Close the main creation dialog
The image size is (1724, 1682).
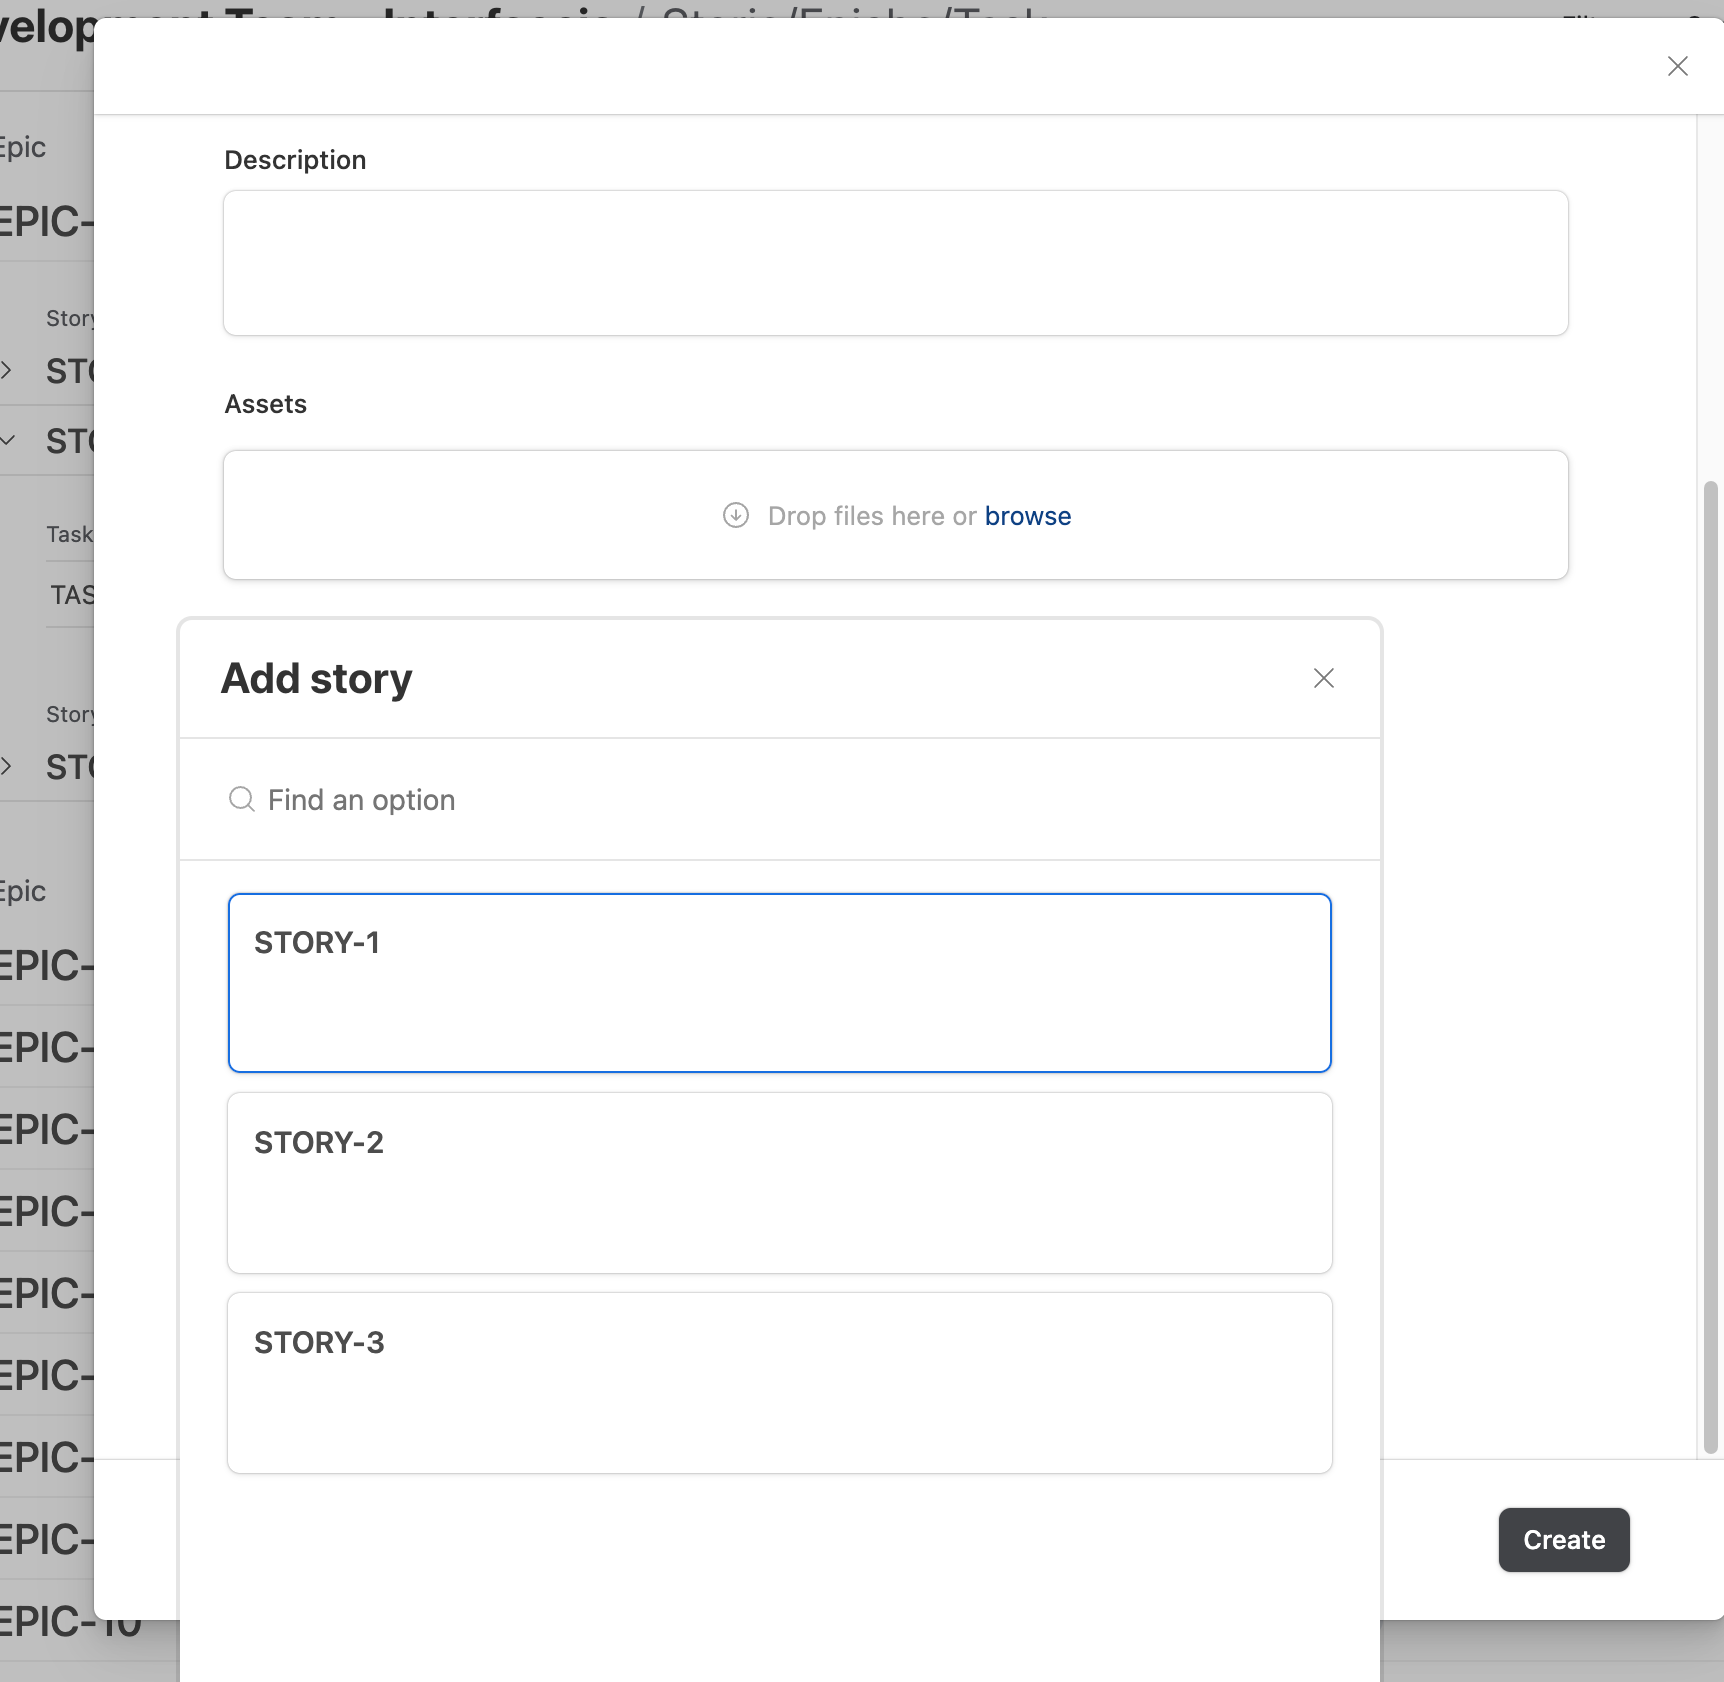(x=1677, y=66)
